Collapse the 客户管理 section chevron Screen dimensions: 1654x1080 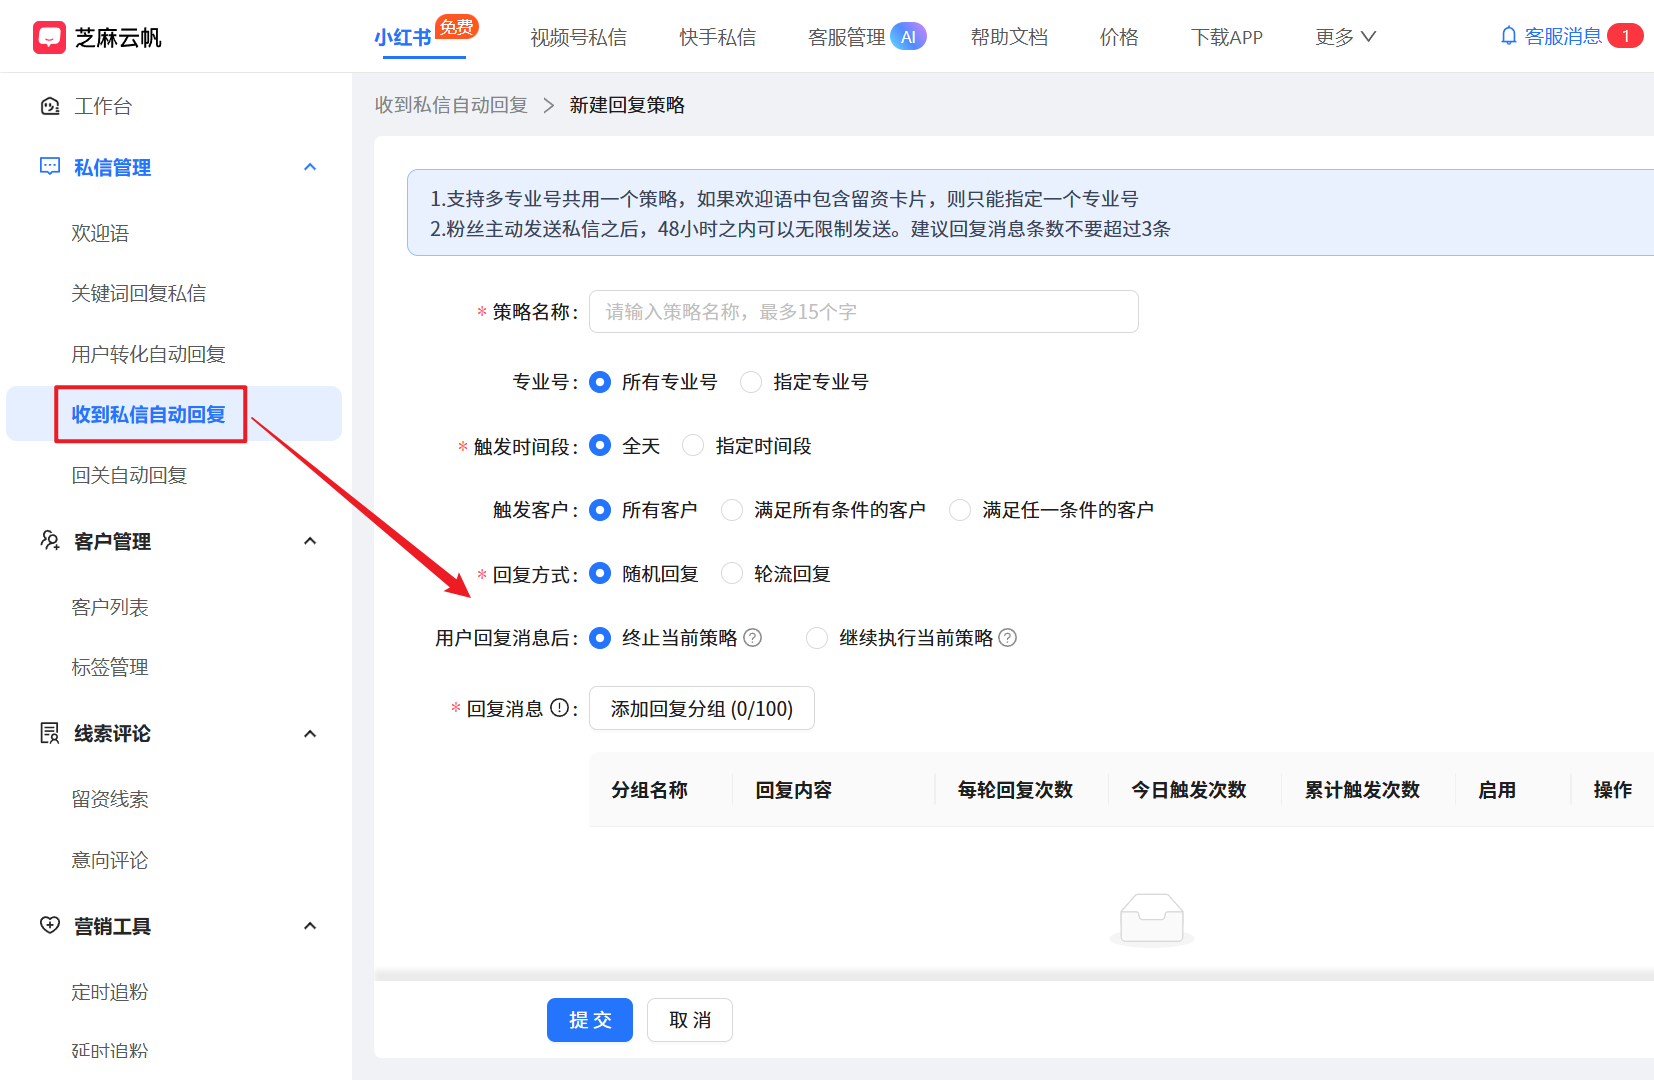tap(310, 541)
